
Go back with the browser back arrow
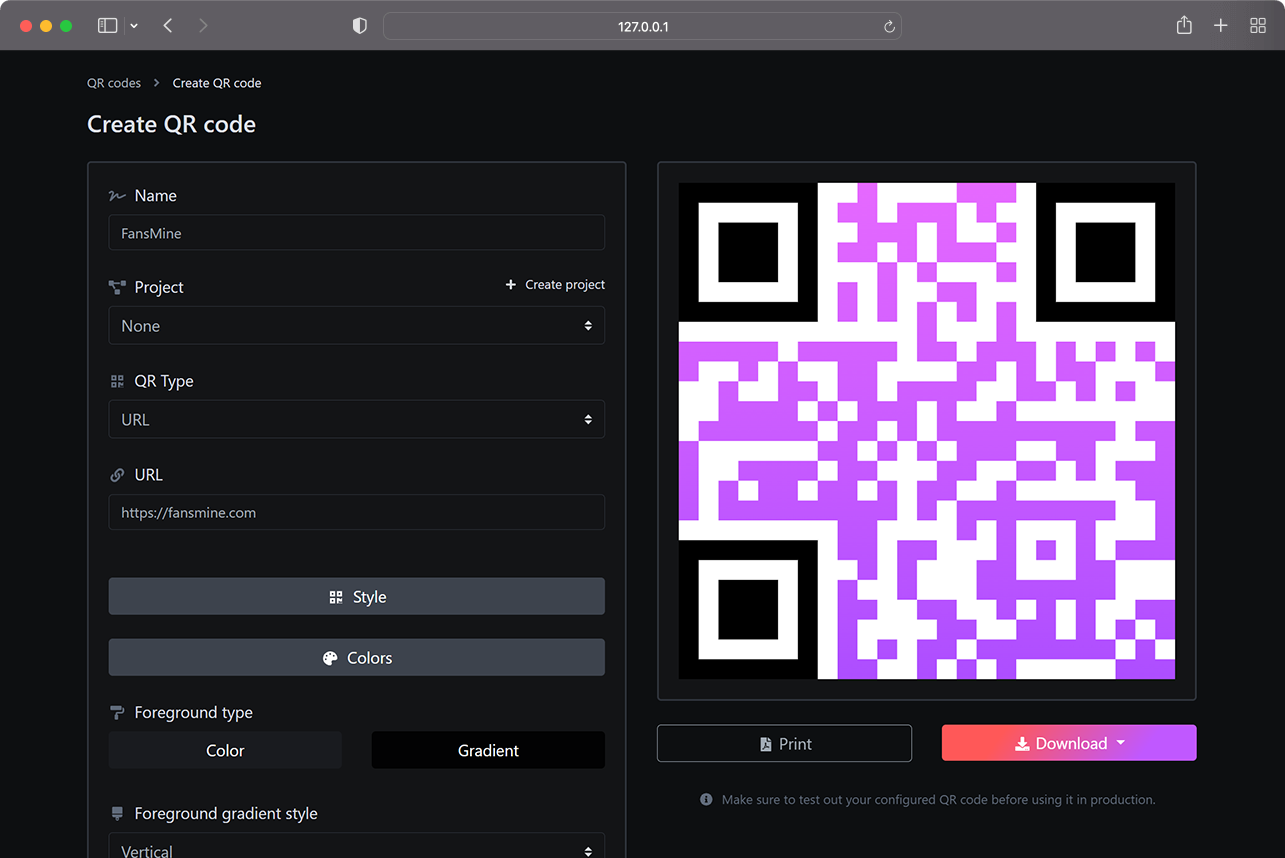[x=168, y=26]
